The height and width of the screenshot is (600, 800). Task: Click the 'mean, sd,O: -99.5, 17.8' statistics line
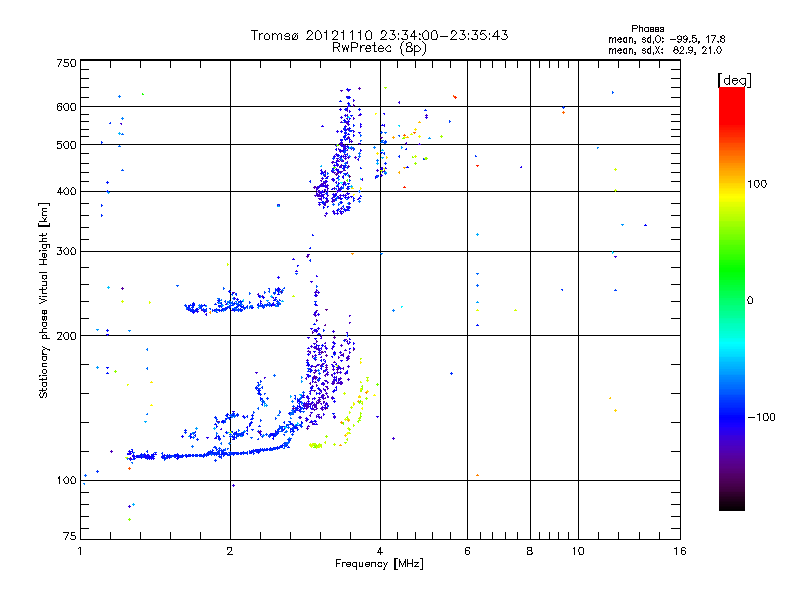click(x=666, y=39)
